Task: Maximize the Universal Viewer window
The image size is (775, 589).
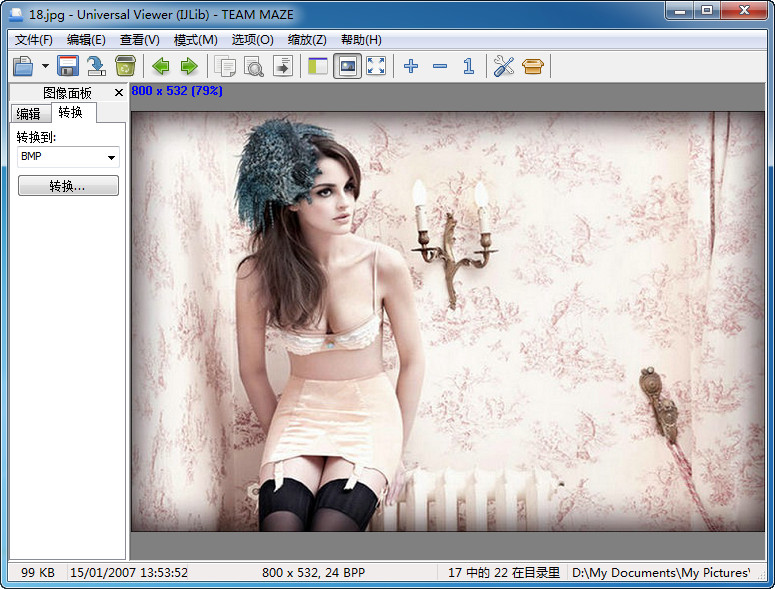Action: click(x=707, y=11)
